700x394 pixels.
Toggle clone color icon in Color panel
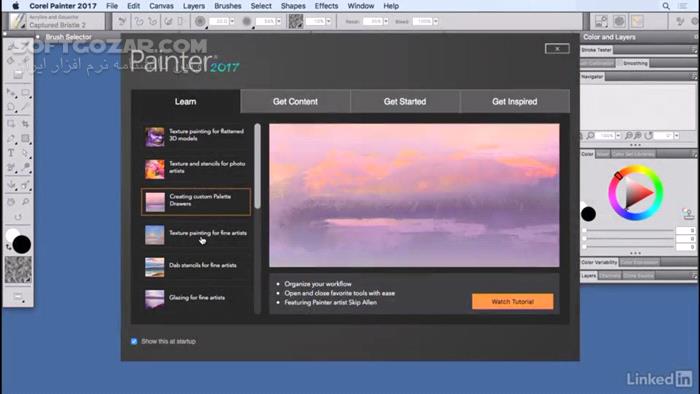(688, 214)
